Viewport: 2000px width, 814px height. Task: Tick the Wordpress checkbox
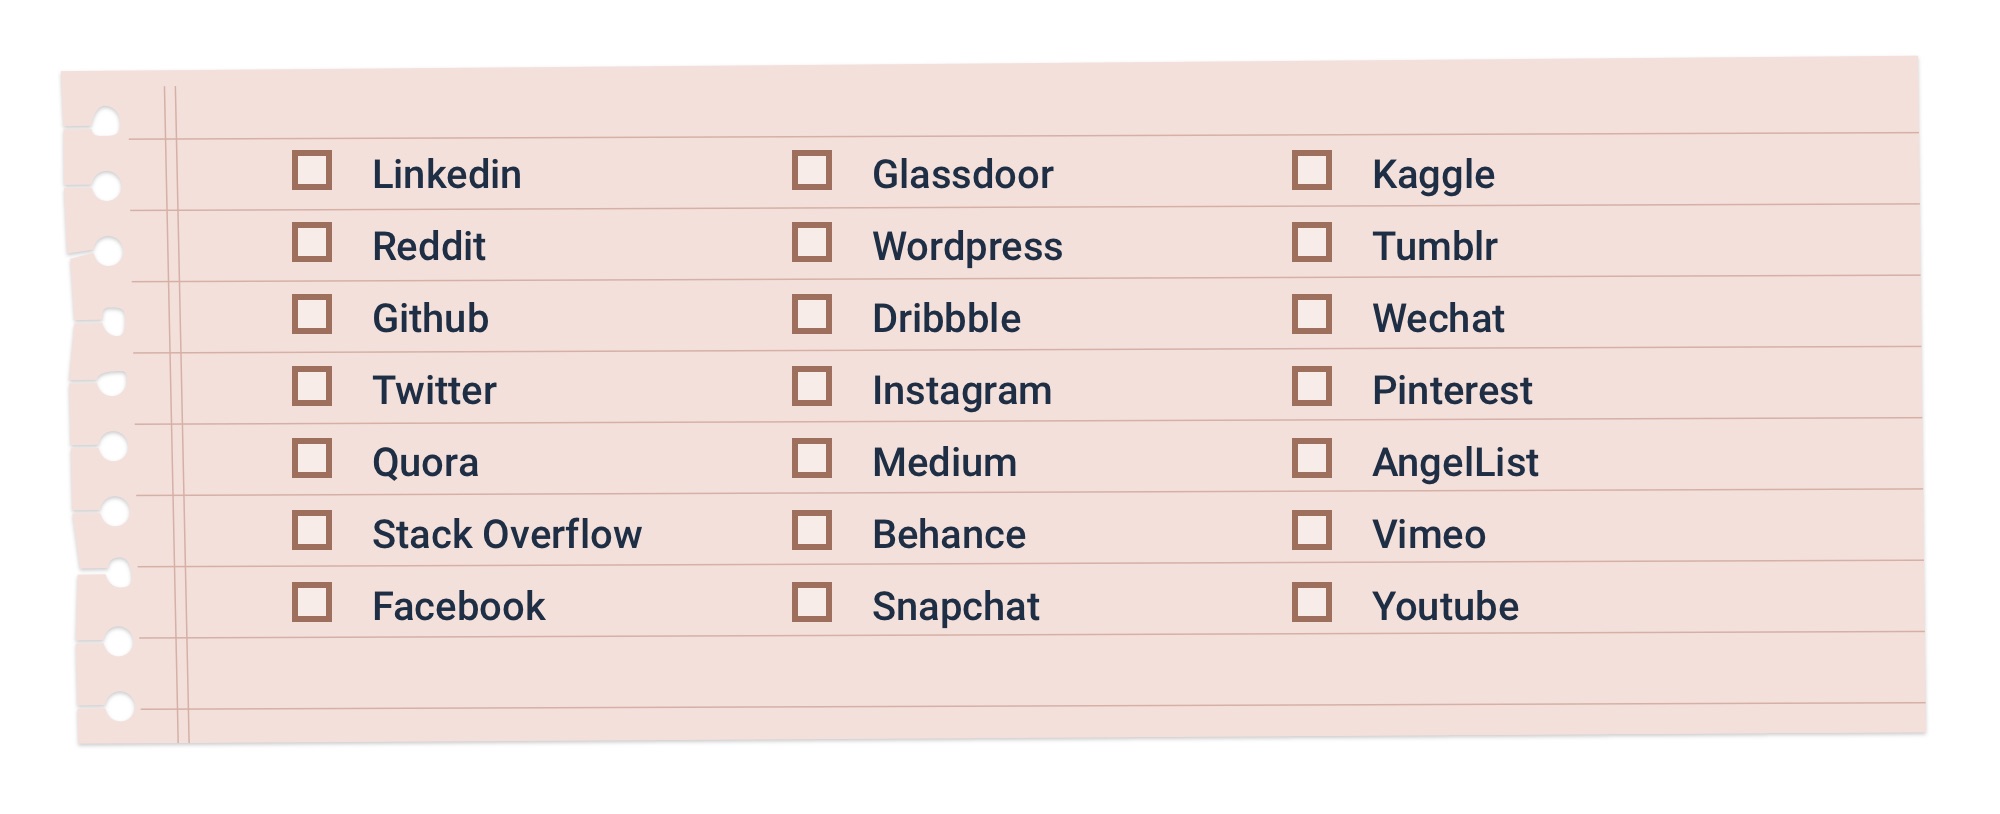point(812,242)
